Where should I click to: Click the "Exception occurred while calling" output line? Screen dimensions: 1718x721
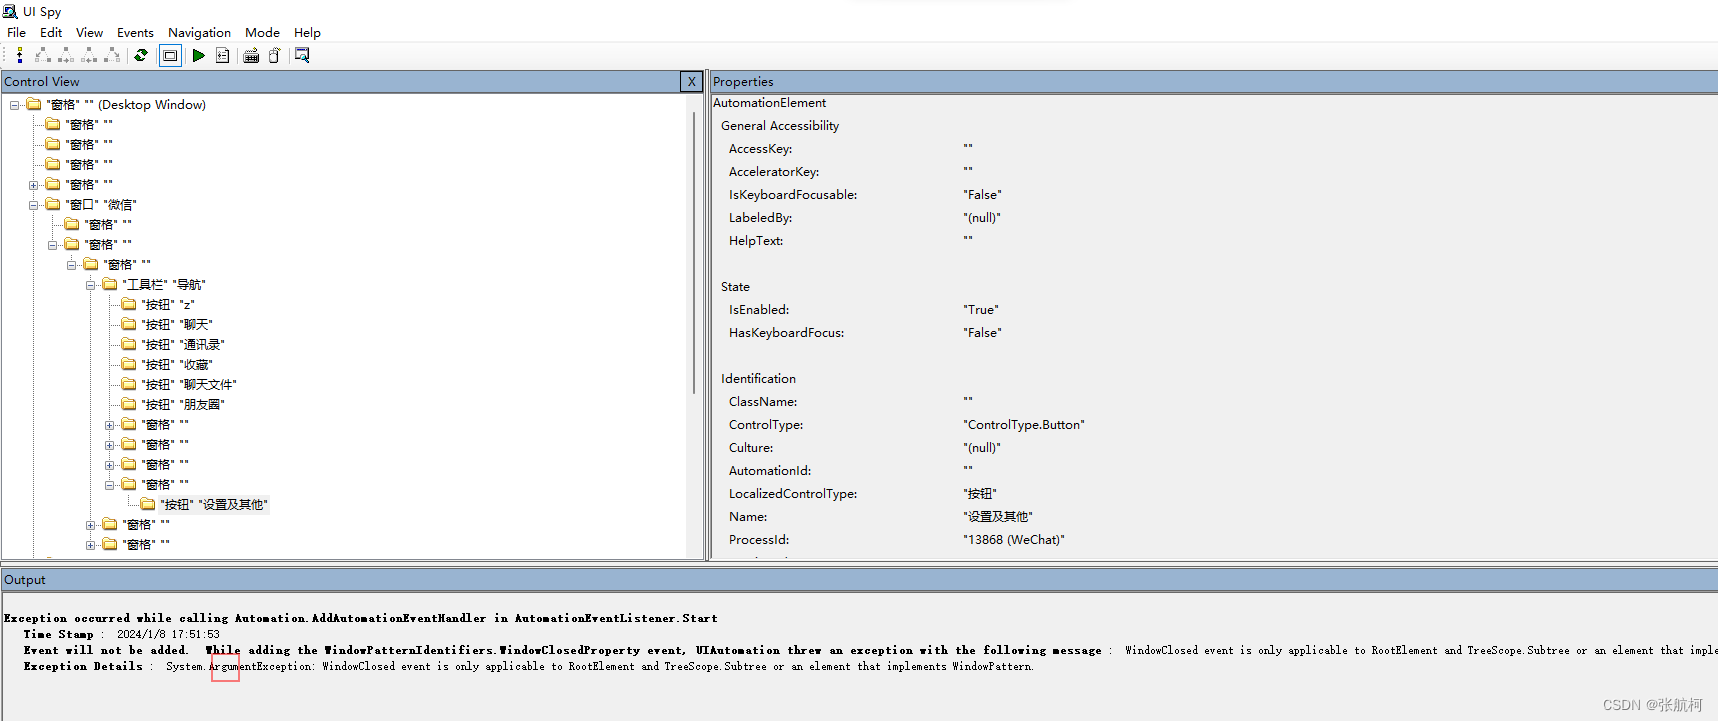tap(360, 619)
